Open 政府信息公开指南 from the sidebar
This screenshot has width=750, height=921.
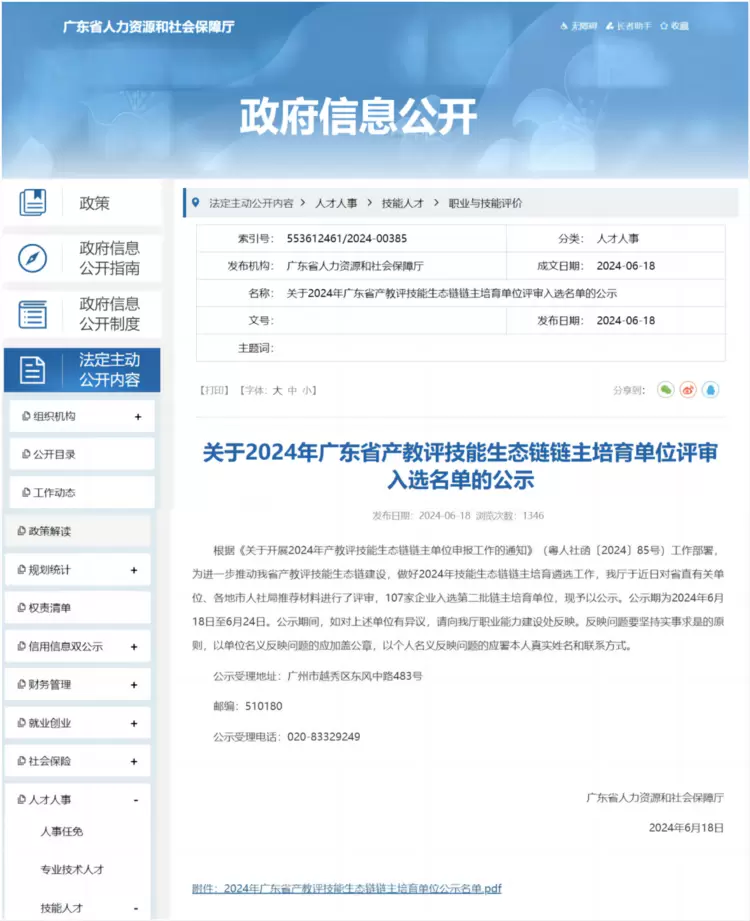(81, 258)
